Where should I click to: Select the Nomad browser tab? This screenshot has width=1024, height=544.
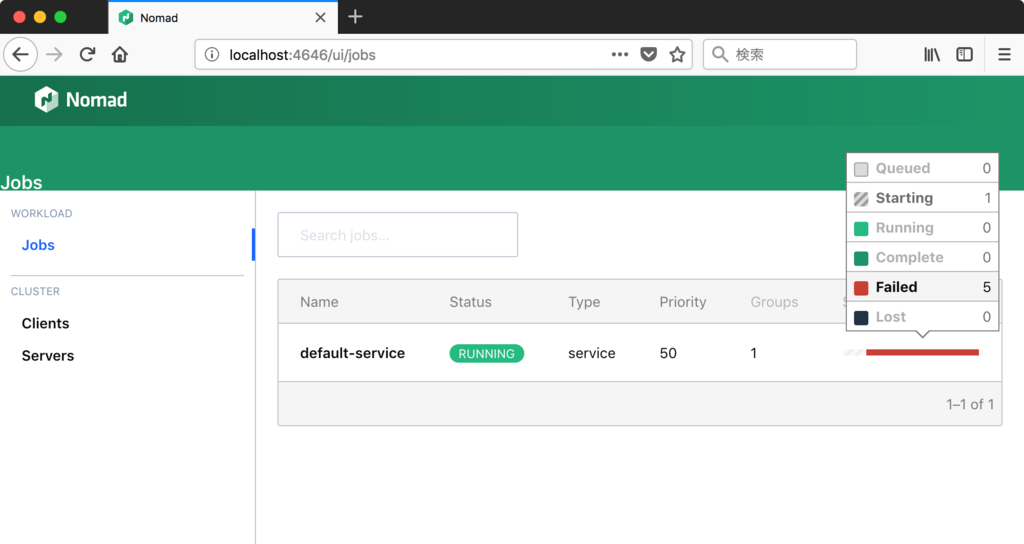click(223, 18)
